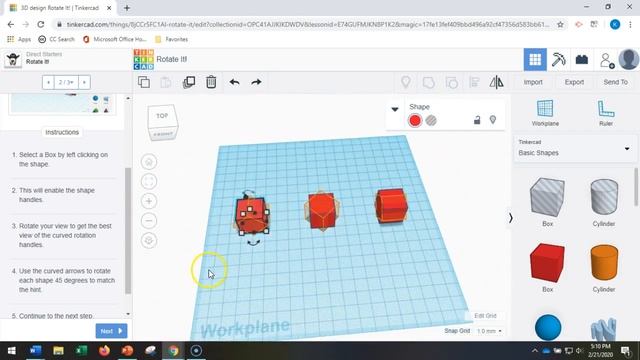This screenshot has width=640, height=360.
Task: Pick the red Solid color swatch
Action: coord(415,120)
